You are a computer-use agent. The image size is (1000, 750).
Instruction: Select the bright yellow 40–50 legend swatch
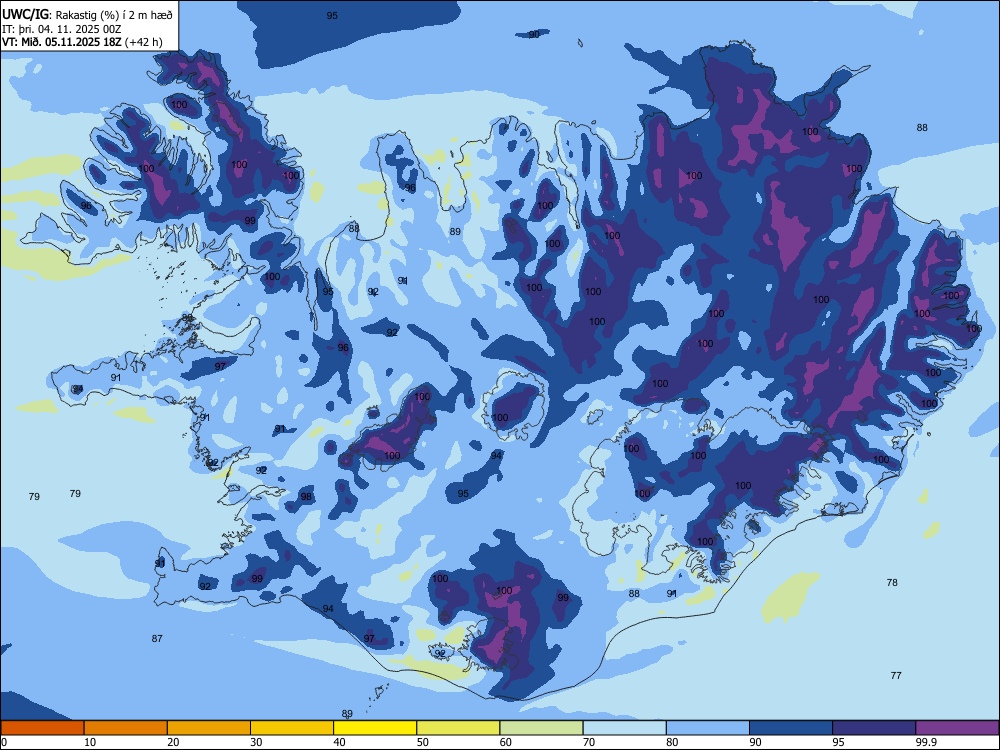375,728
